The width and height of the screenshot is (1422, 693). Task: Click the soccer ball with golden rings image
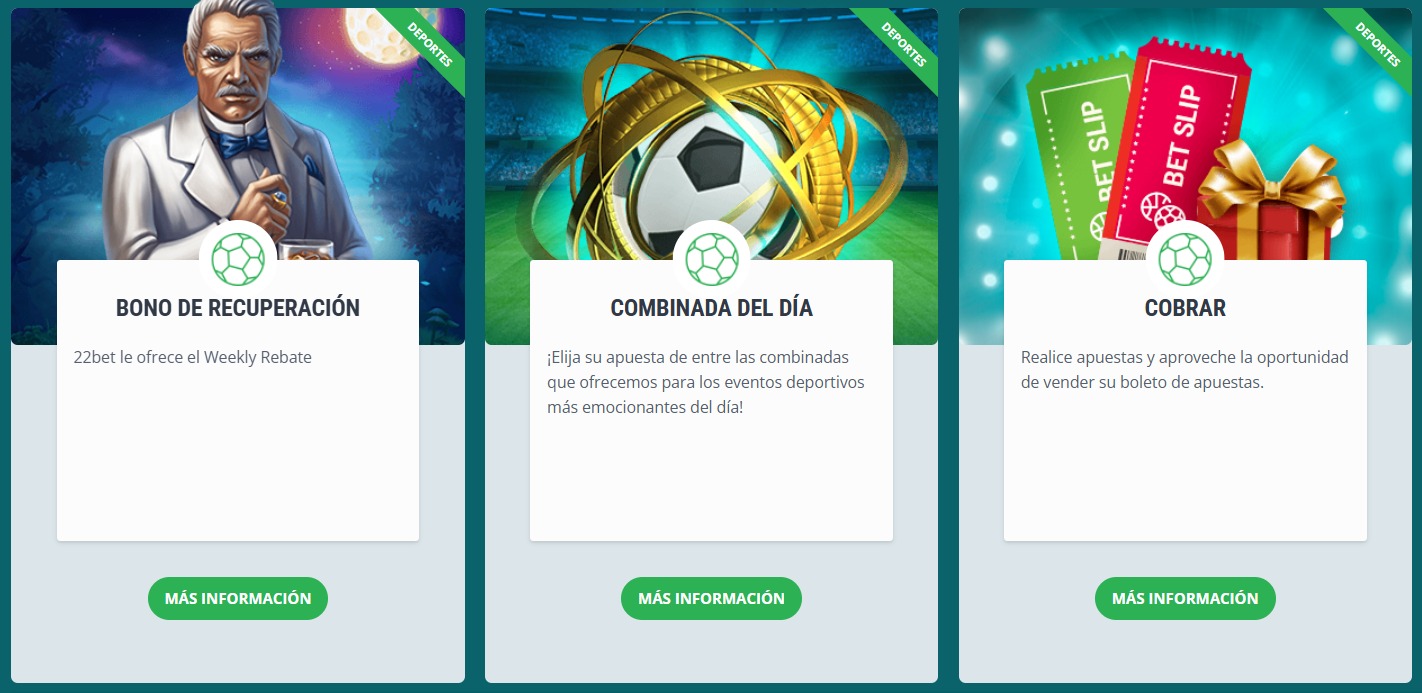(x=711, y=150)
